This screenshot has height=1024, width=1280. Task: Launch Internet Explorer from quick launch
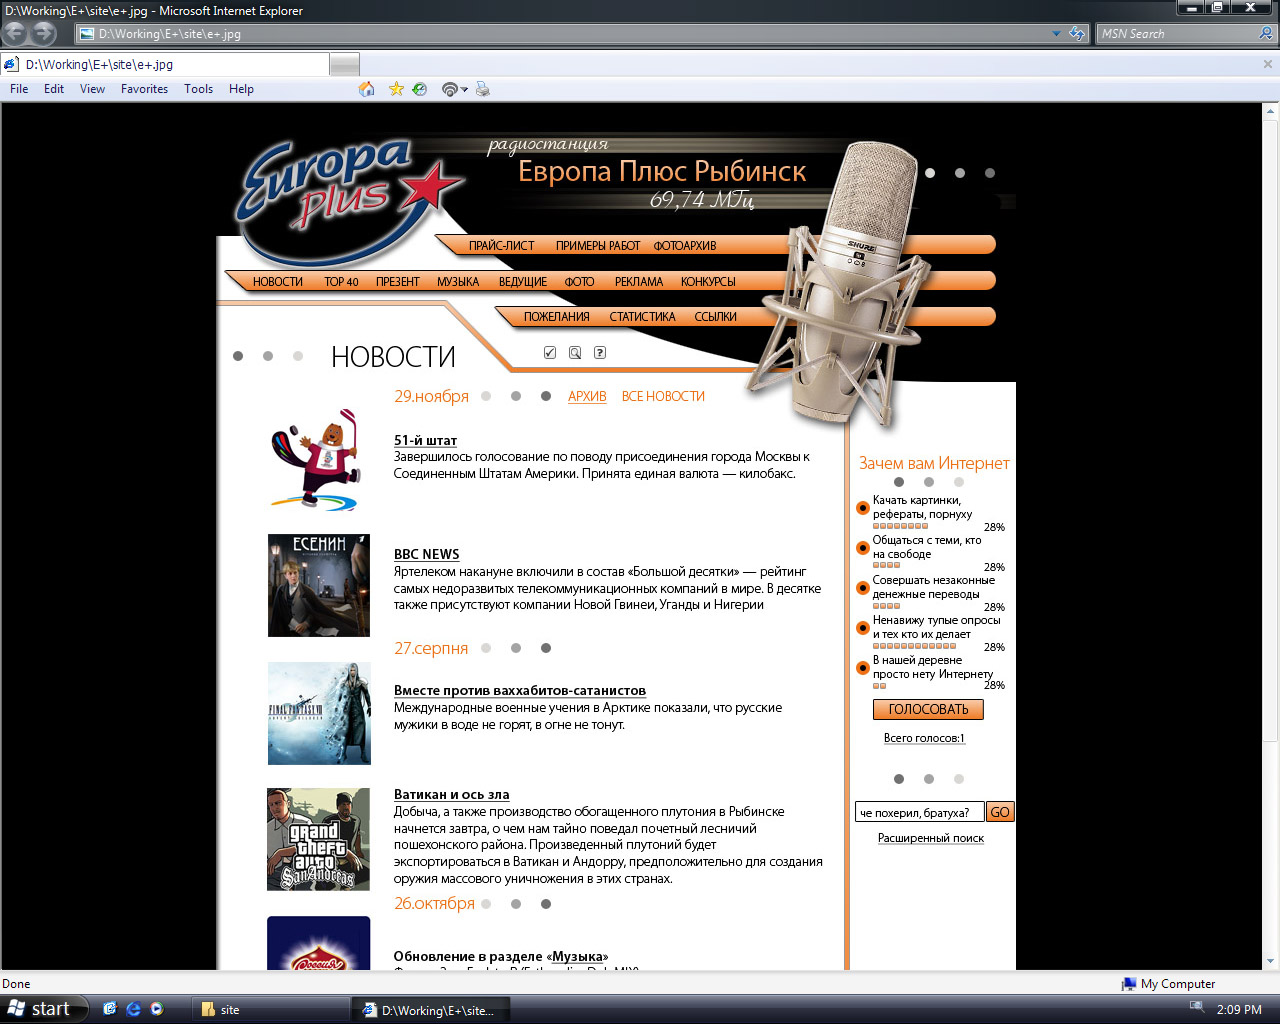click(x=133, y=1010)
